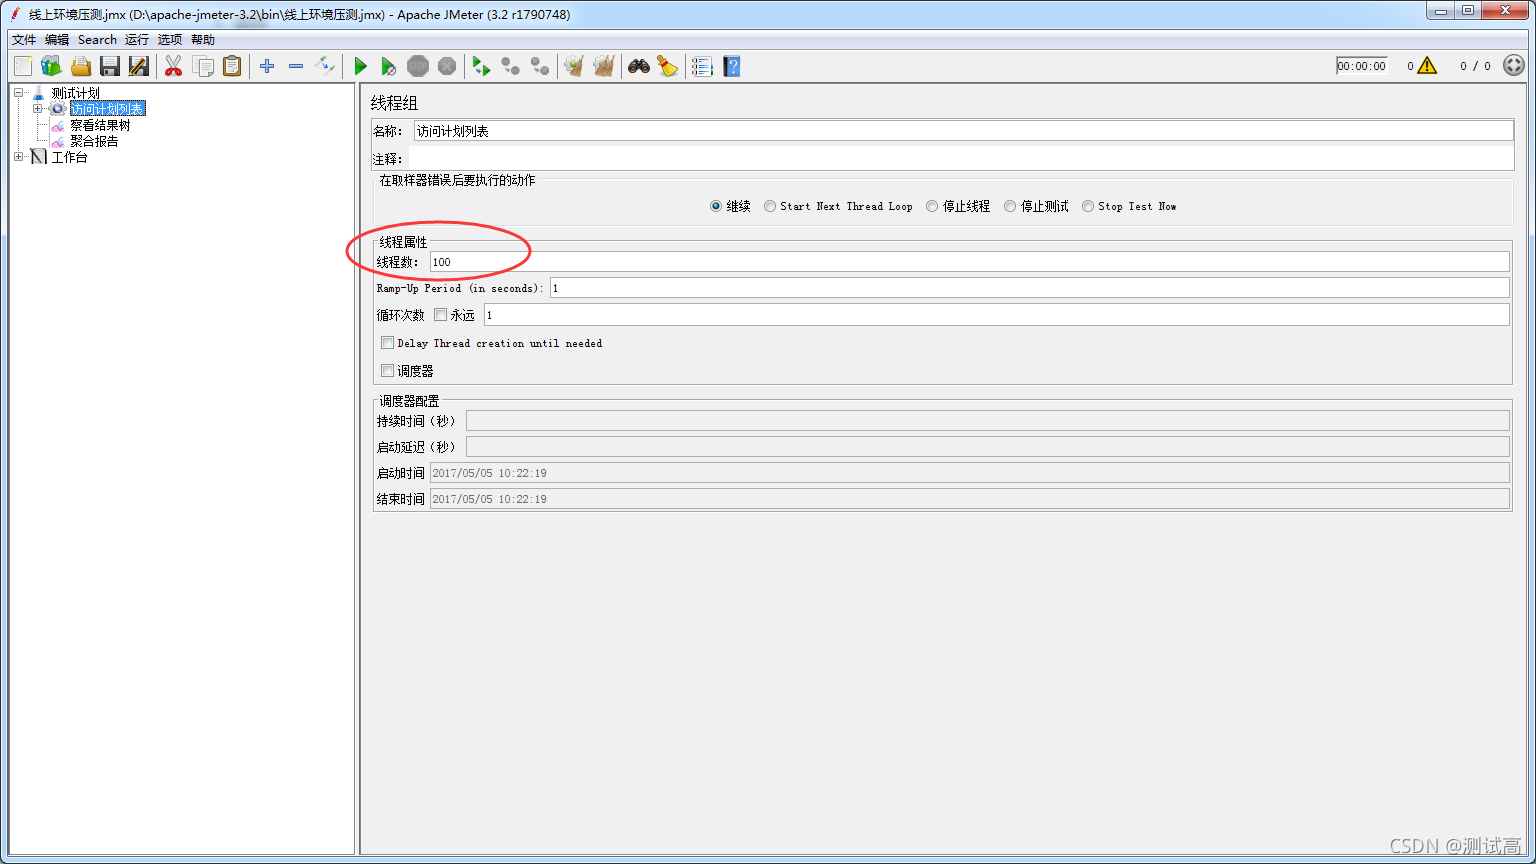
Task: Click the Shutdown X icon
Action: [447, 66]
